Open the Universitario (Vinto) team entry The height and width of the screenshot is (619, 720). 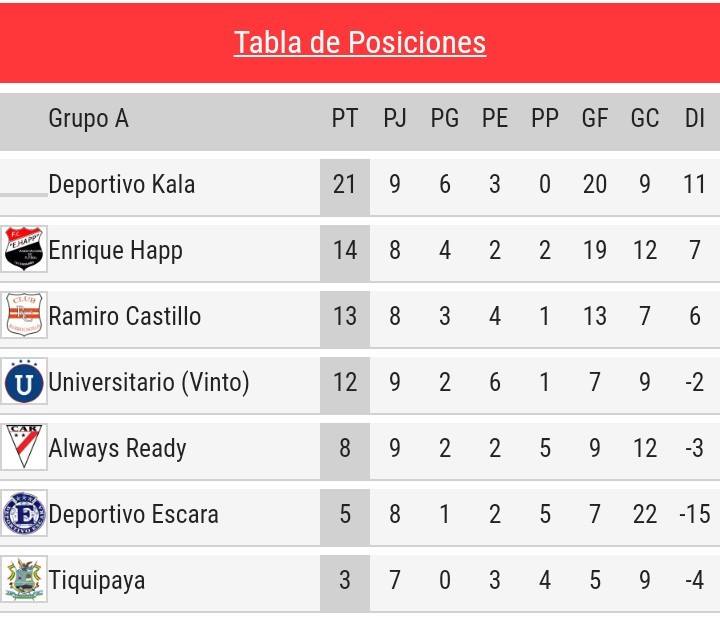pyautogui.click(x=149, y=383)
